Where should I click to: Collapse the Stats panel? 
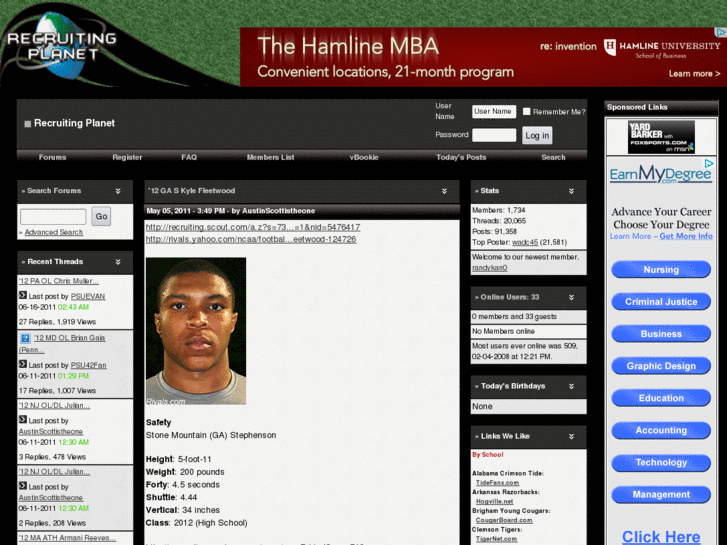(571, 191)
